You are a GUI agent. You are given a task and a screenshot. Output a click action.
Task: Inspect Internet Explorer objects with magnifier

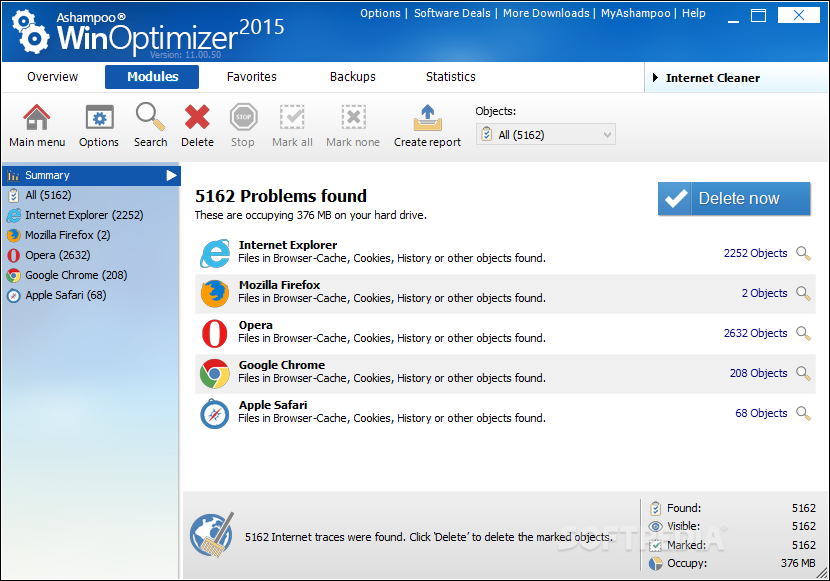804,253
